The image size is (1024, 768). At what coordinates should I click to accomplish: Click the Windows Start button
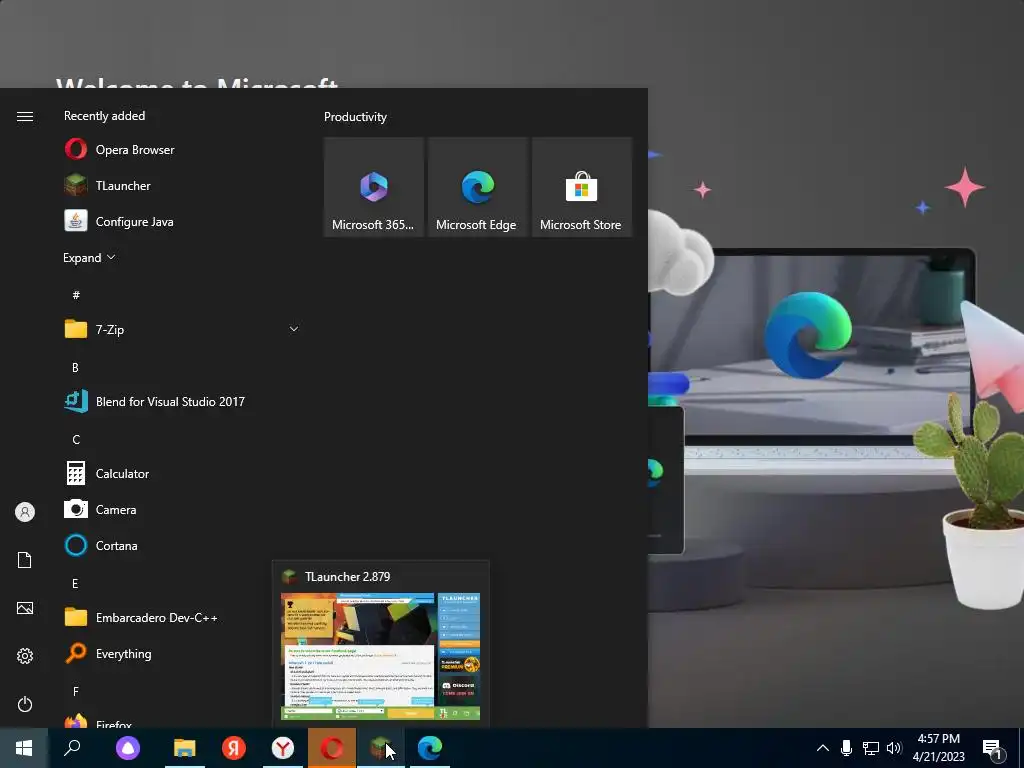click(24, 748)
